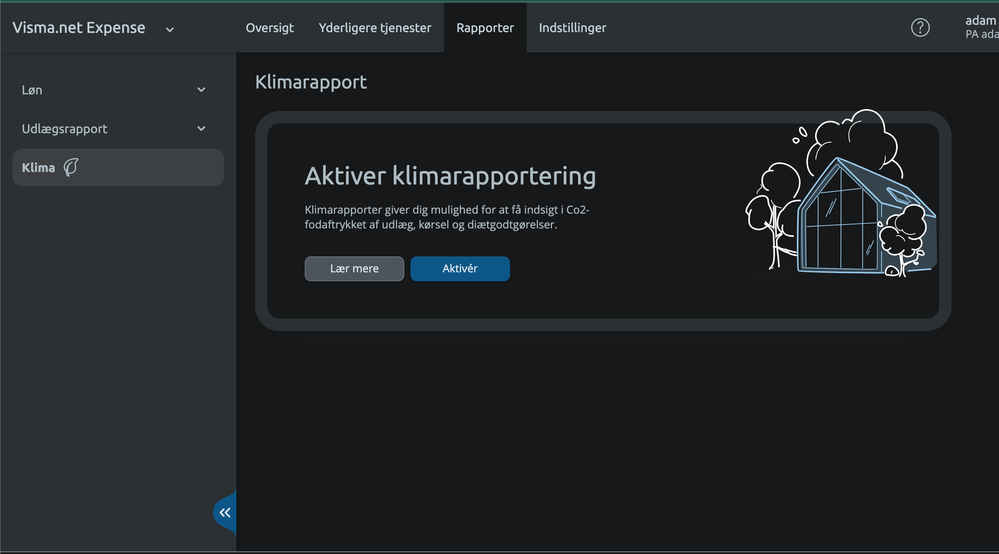Viewport: 999px width, 554px height.
Task: Click the Aktivér button
Action: pos(460,269)
